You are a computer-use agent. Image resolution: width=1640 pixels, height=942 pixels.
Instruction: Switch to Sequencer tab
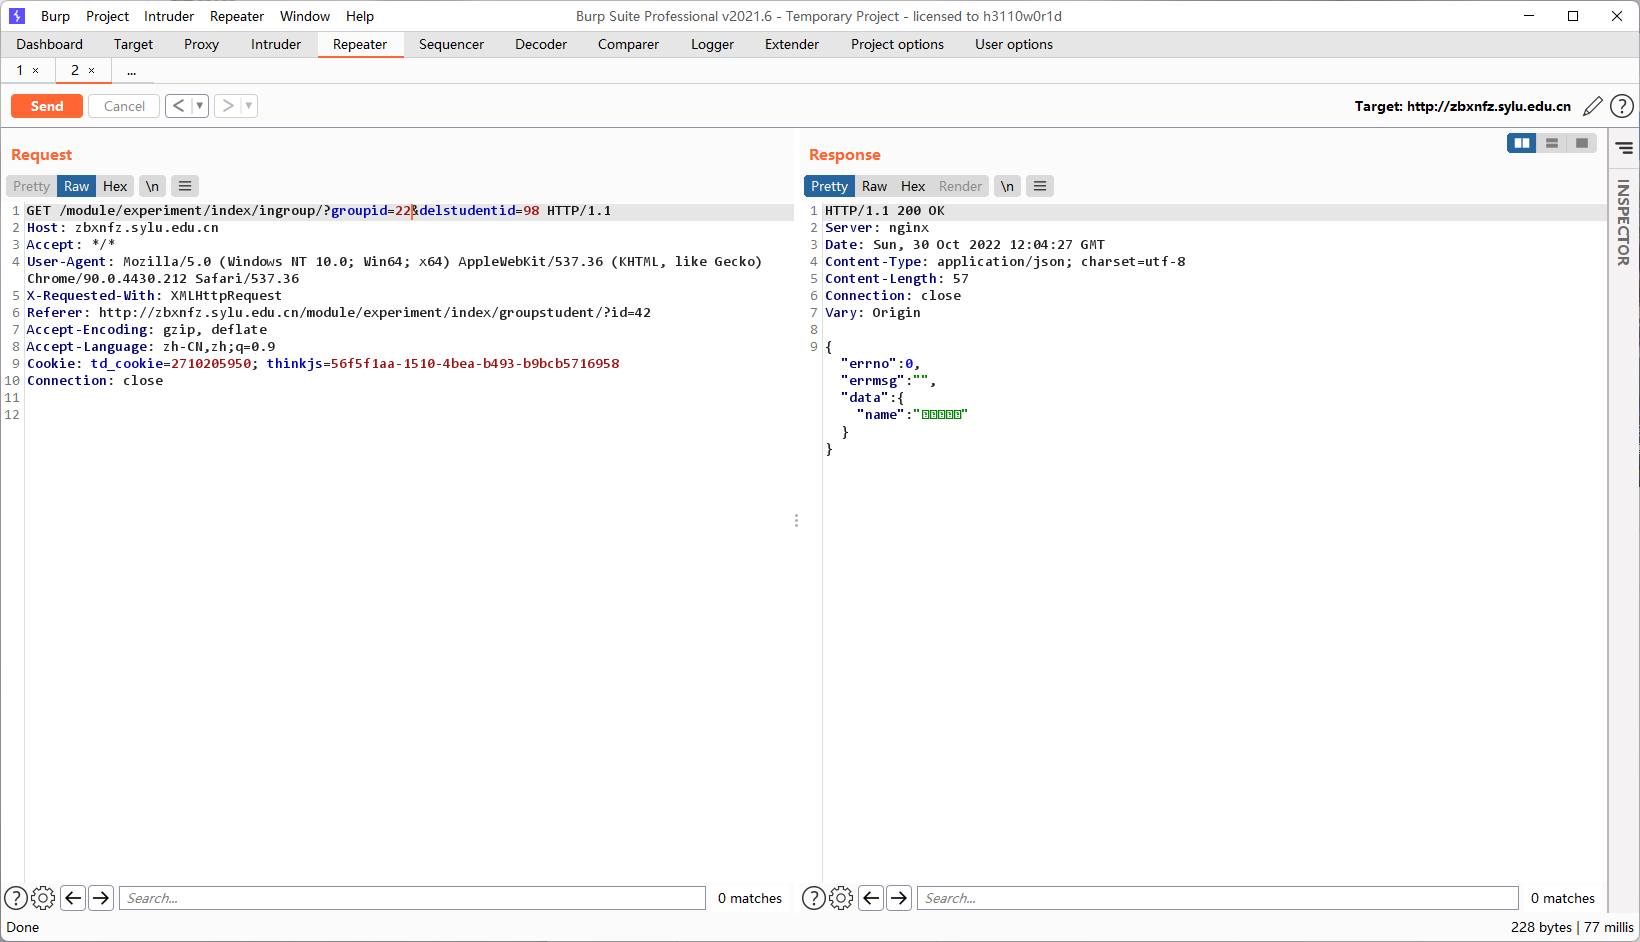(451, 44)
